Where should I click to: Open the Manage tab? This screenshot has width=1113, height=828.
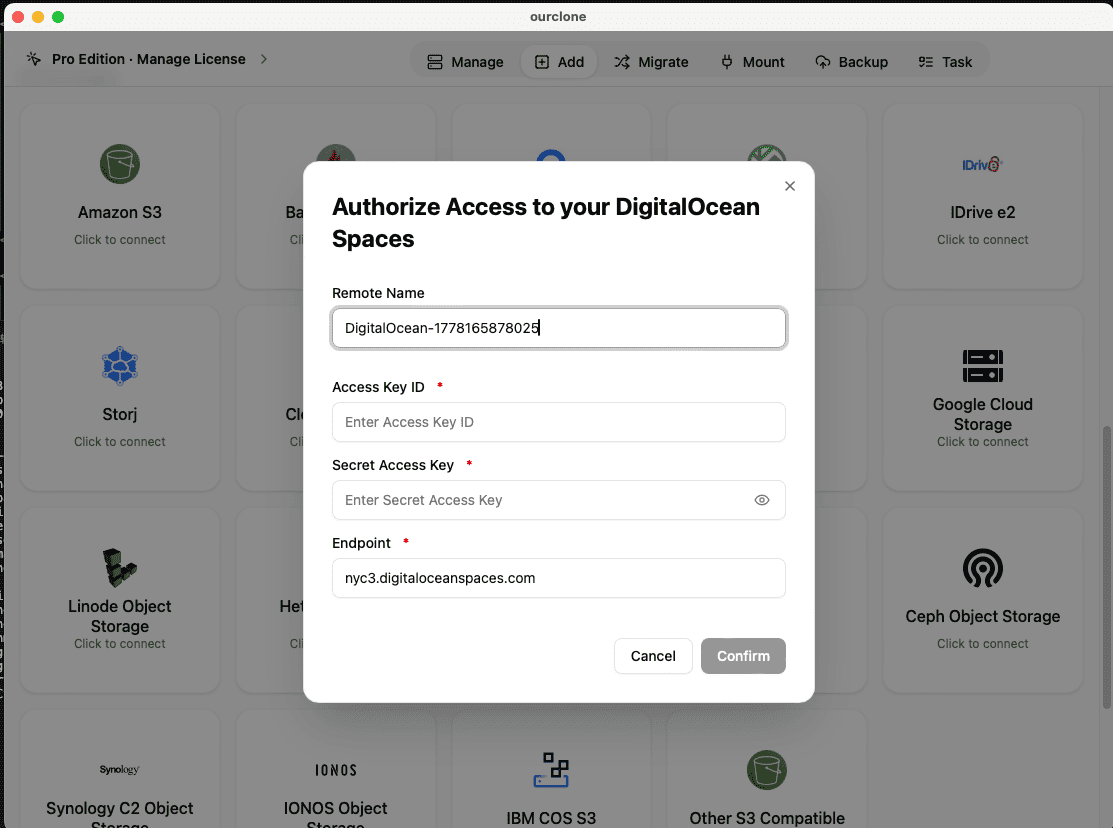click(466, 62)
